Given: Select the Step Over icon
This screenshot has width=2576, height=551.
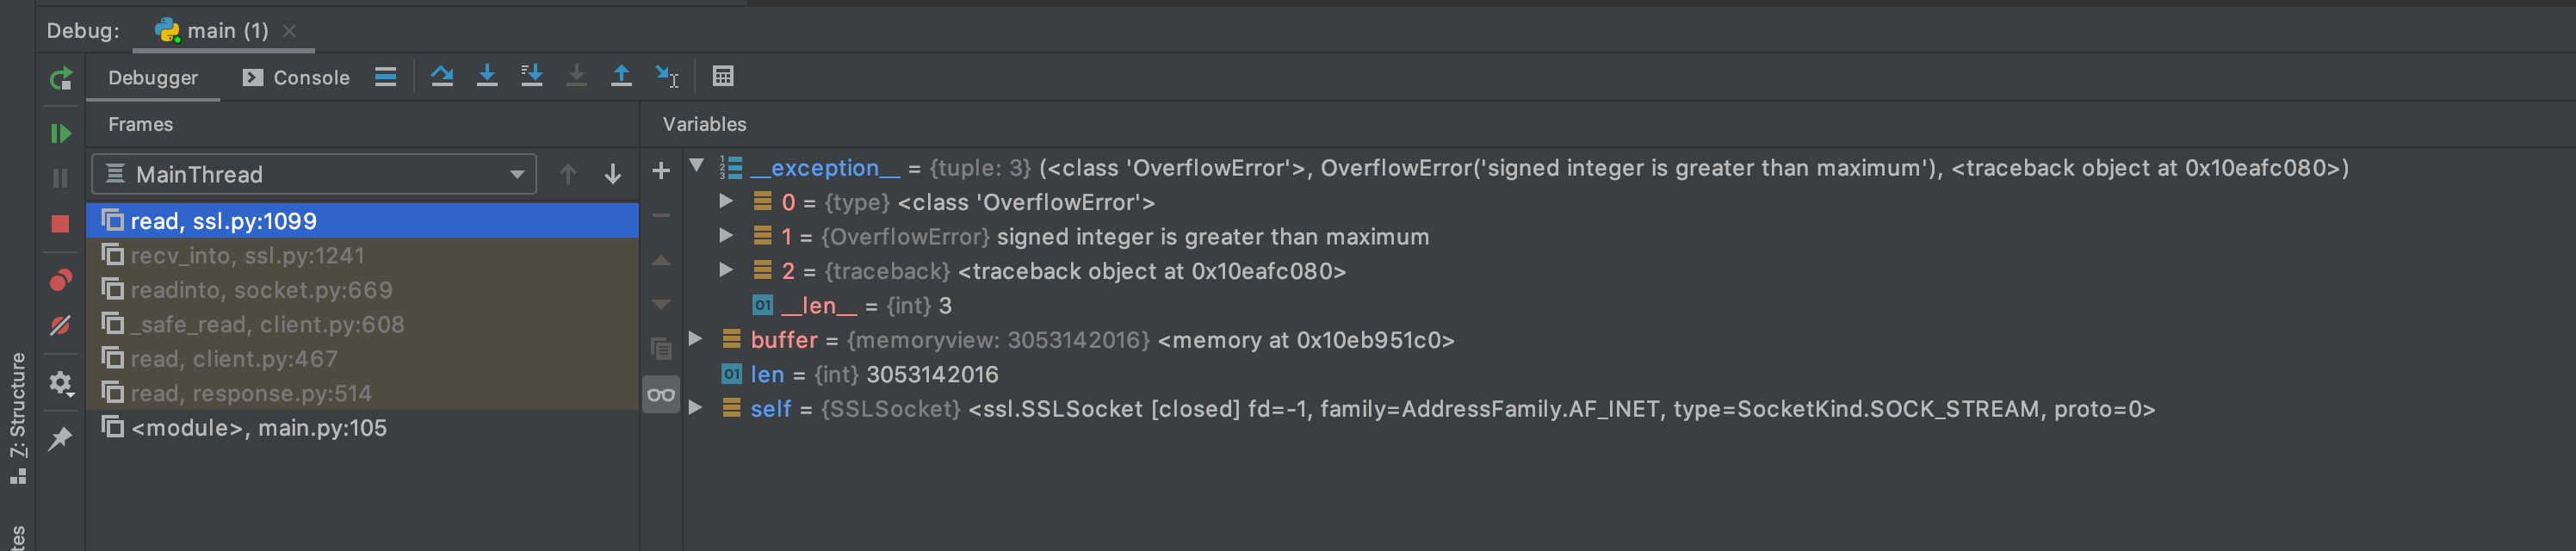Looking at the screenshot, I should click(x=443, y=76).
